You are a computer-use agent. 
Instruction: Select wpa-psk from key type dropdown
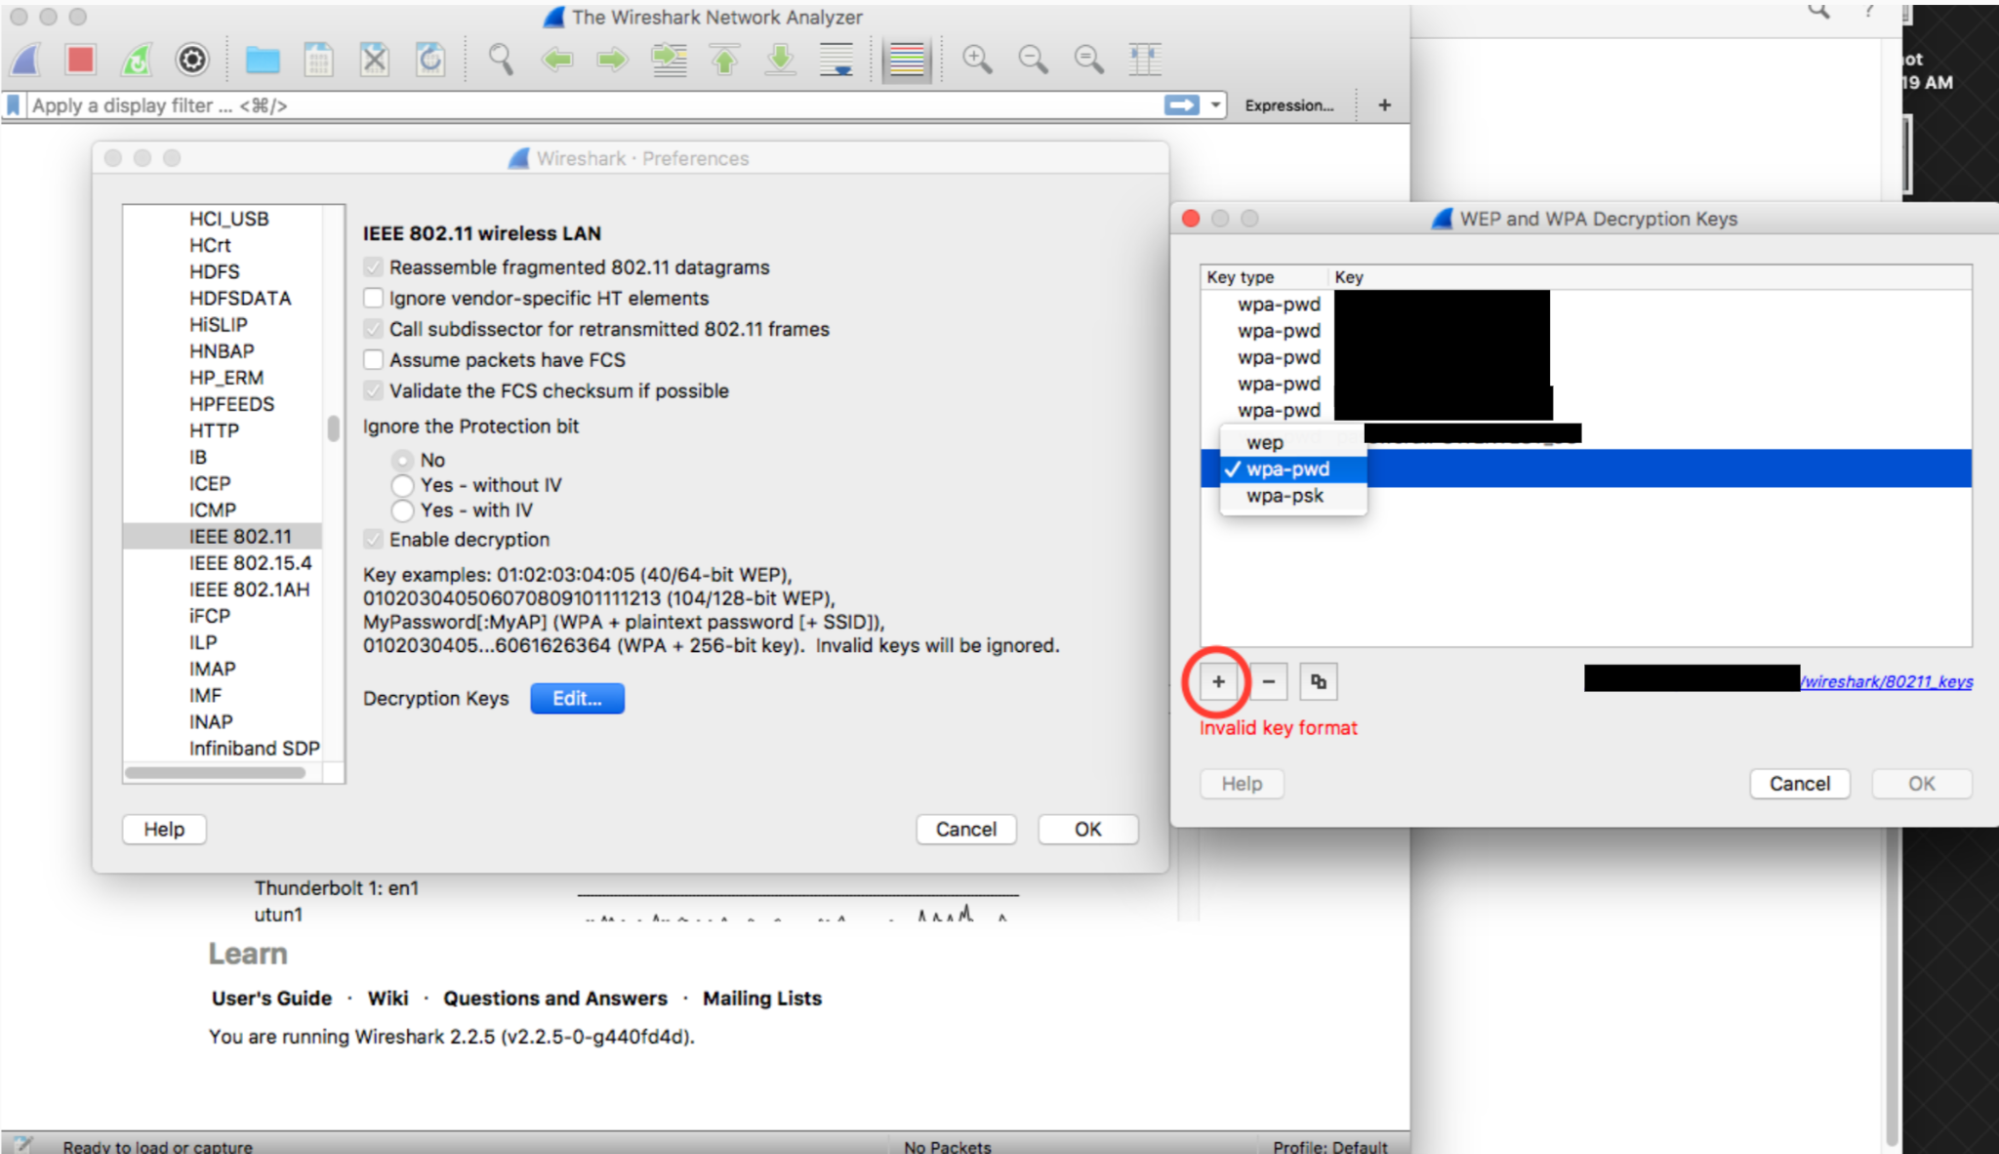pyautogui.click(x=1283, y=497)
